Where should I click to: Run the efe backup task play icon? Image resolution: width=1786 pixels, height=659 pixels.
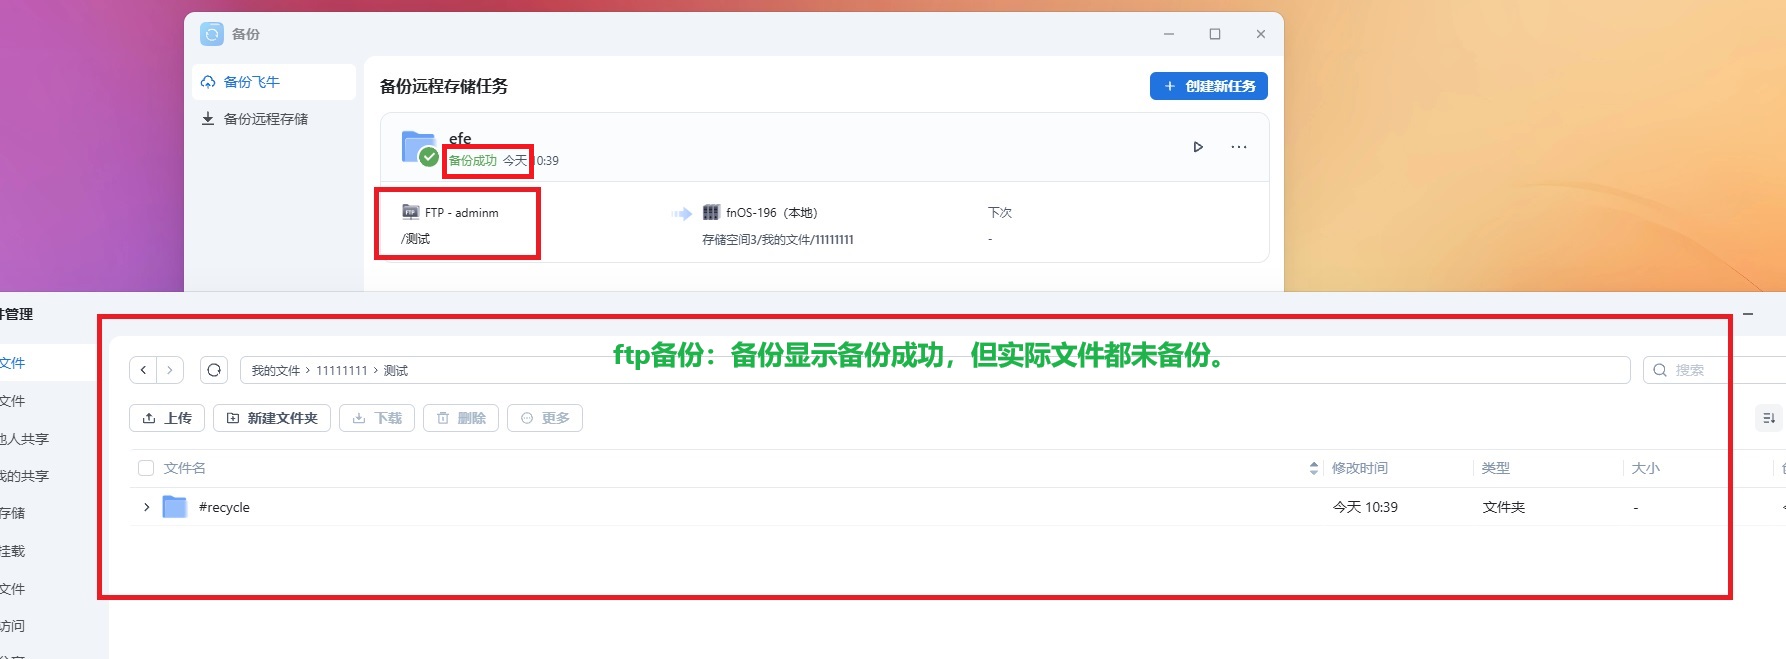1198,147
